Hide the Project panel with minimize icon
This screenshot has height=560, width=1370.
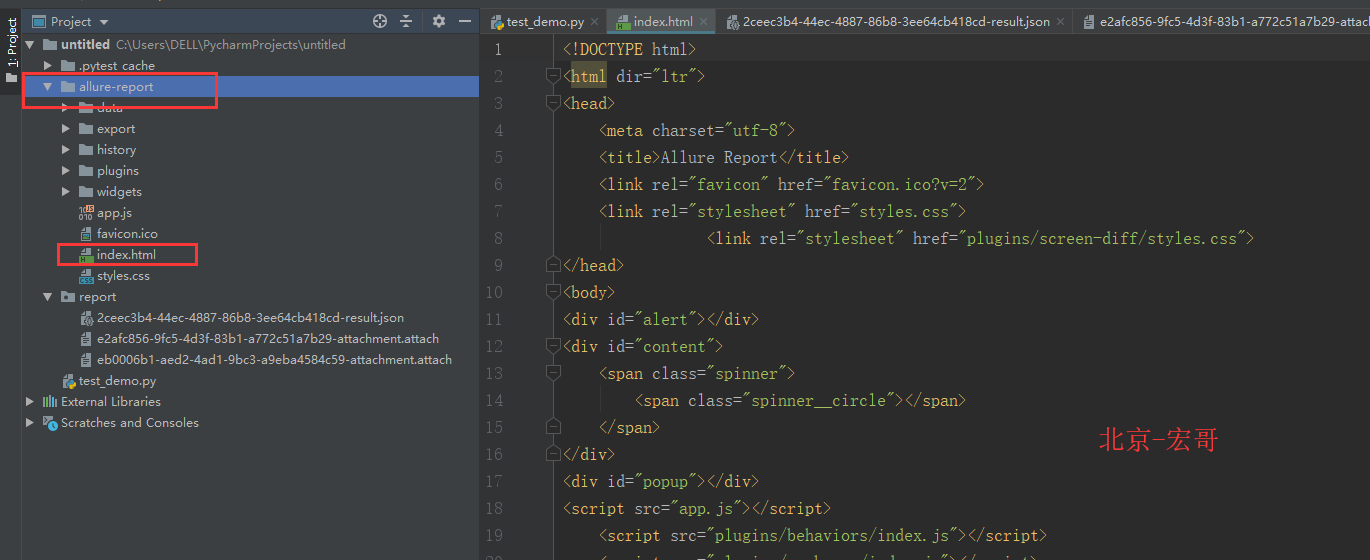click(x=464, y=21)
